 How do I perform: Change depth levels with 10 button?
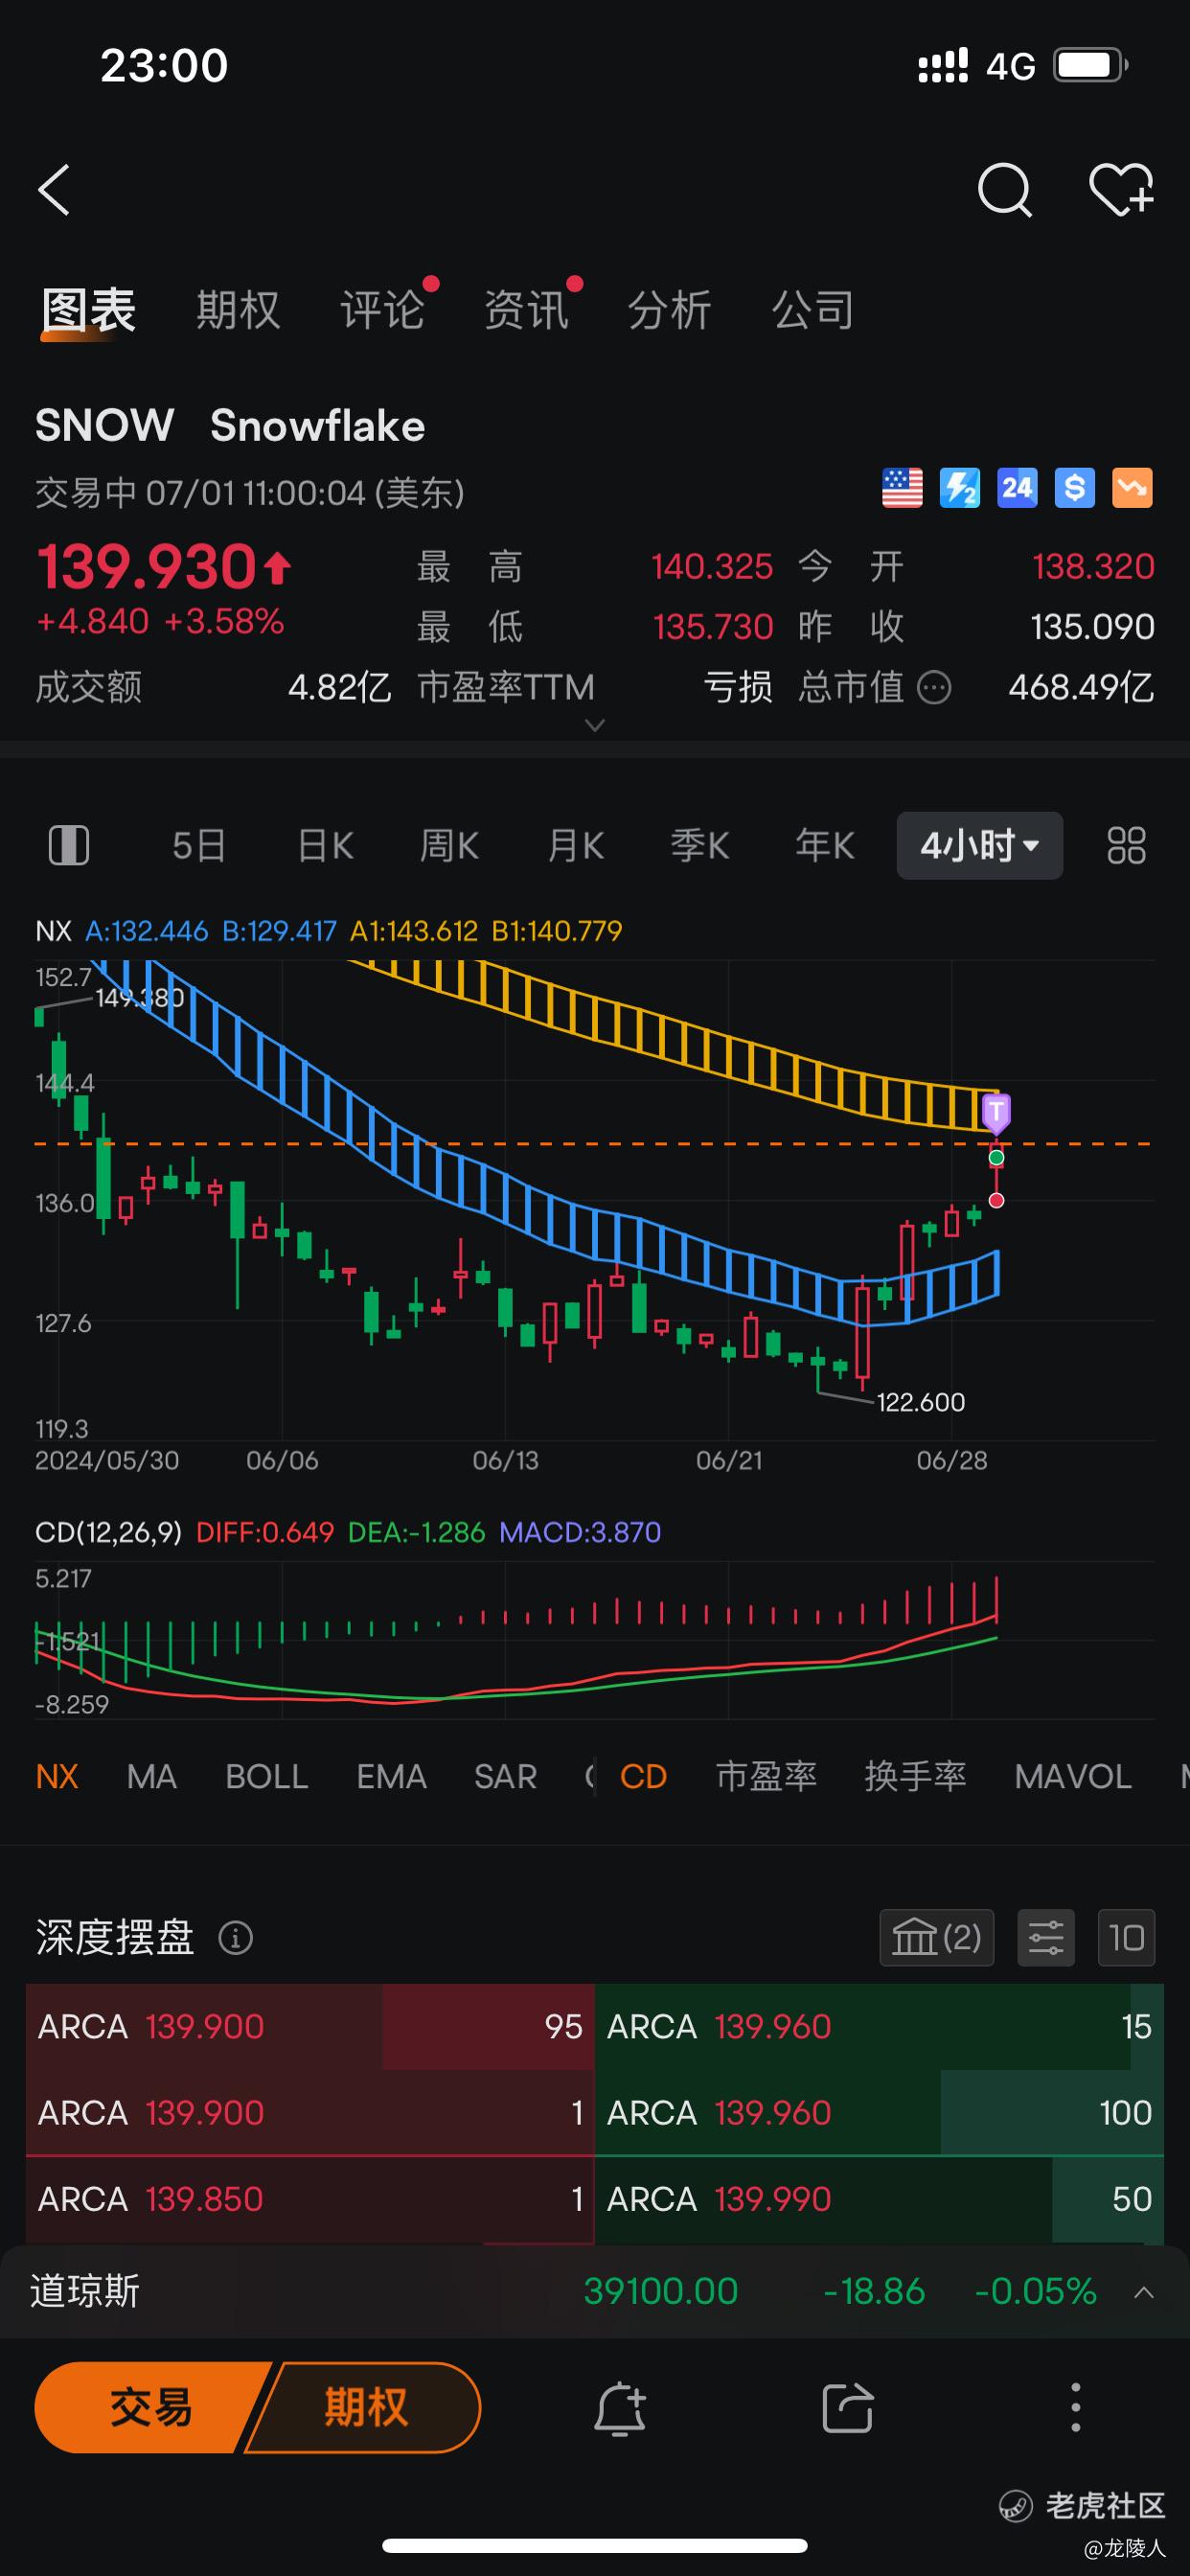(x=1126, y=1938)
